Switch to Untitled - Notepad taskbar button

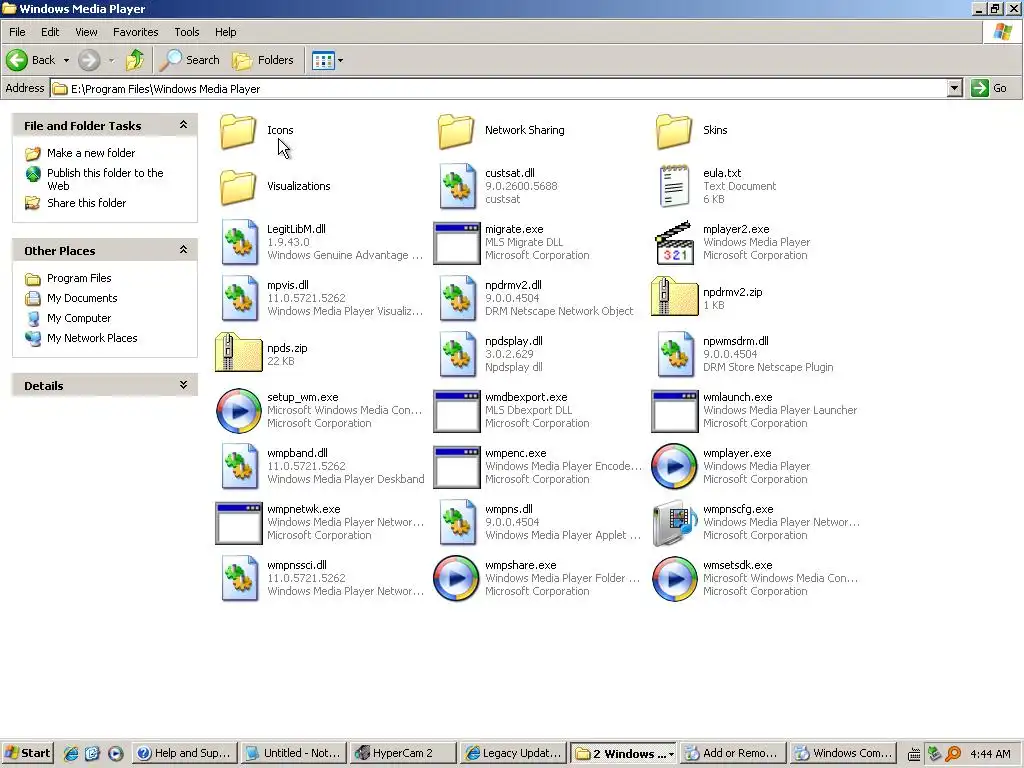293,754
